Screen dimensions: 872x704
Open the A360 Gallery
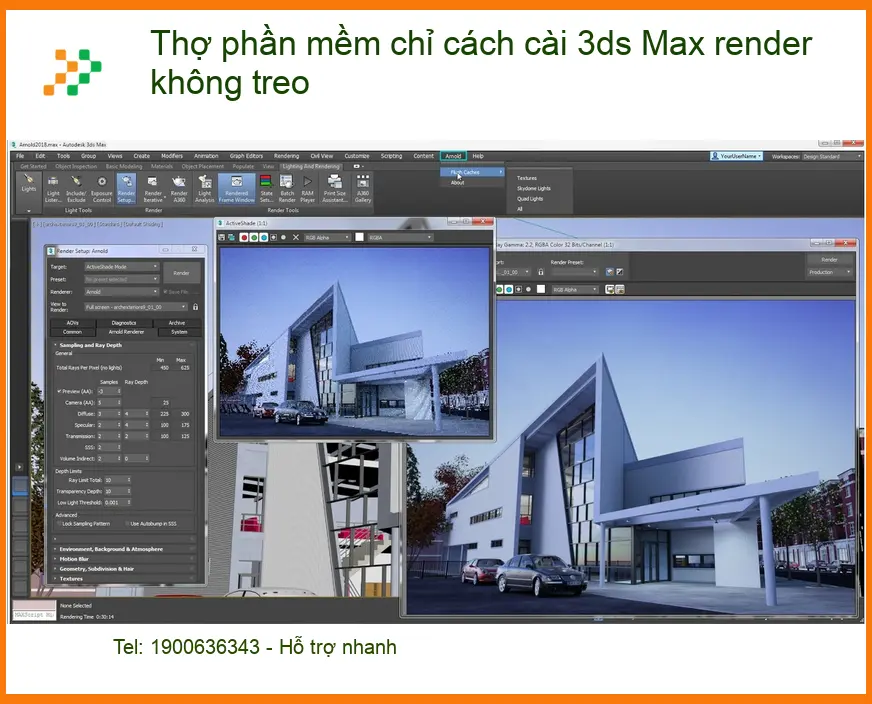tap(363, 189)
